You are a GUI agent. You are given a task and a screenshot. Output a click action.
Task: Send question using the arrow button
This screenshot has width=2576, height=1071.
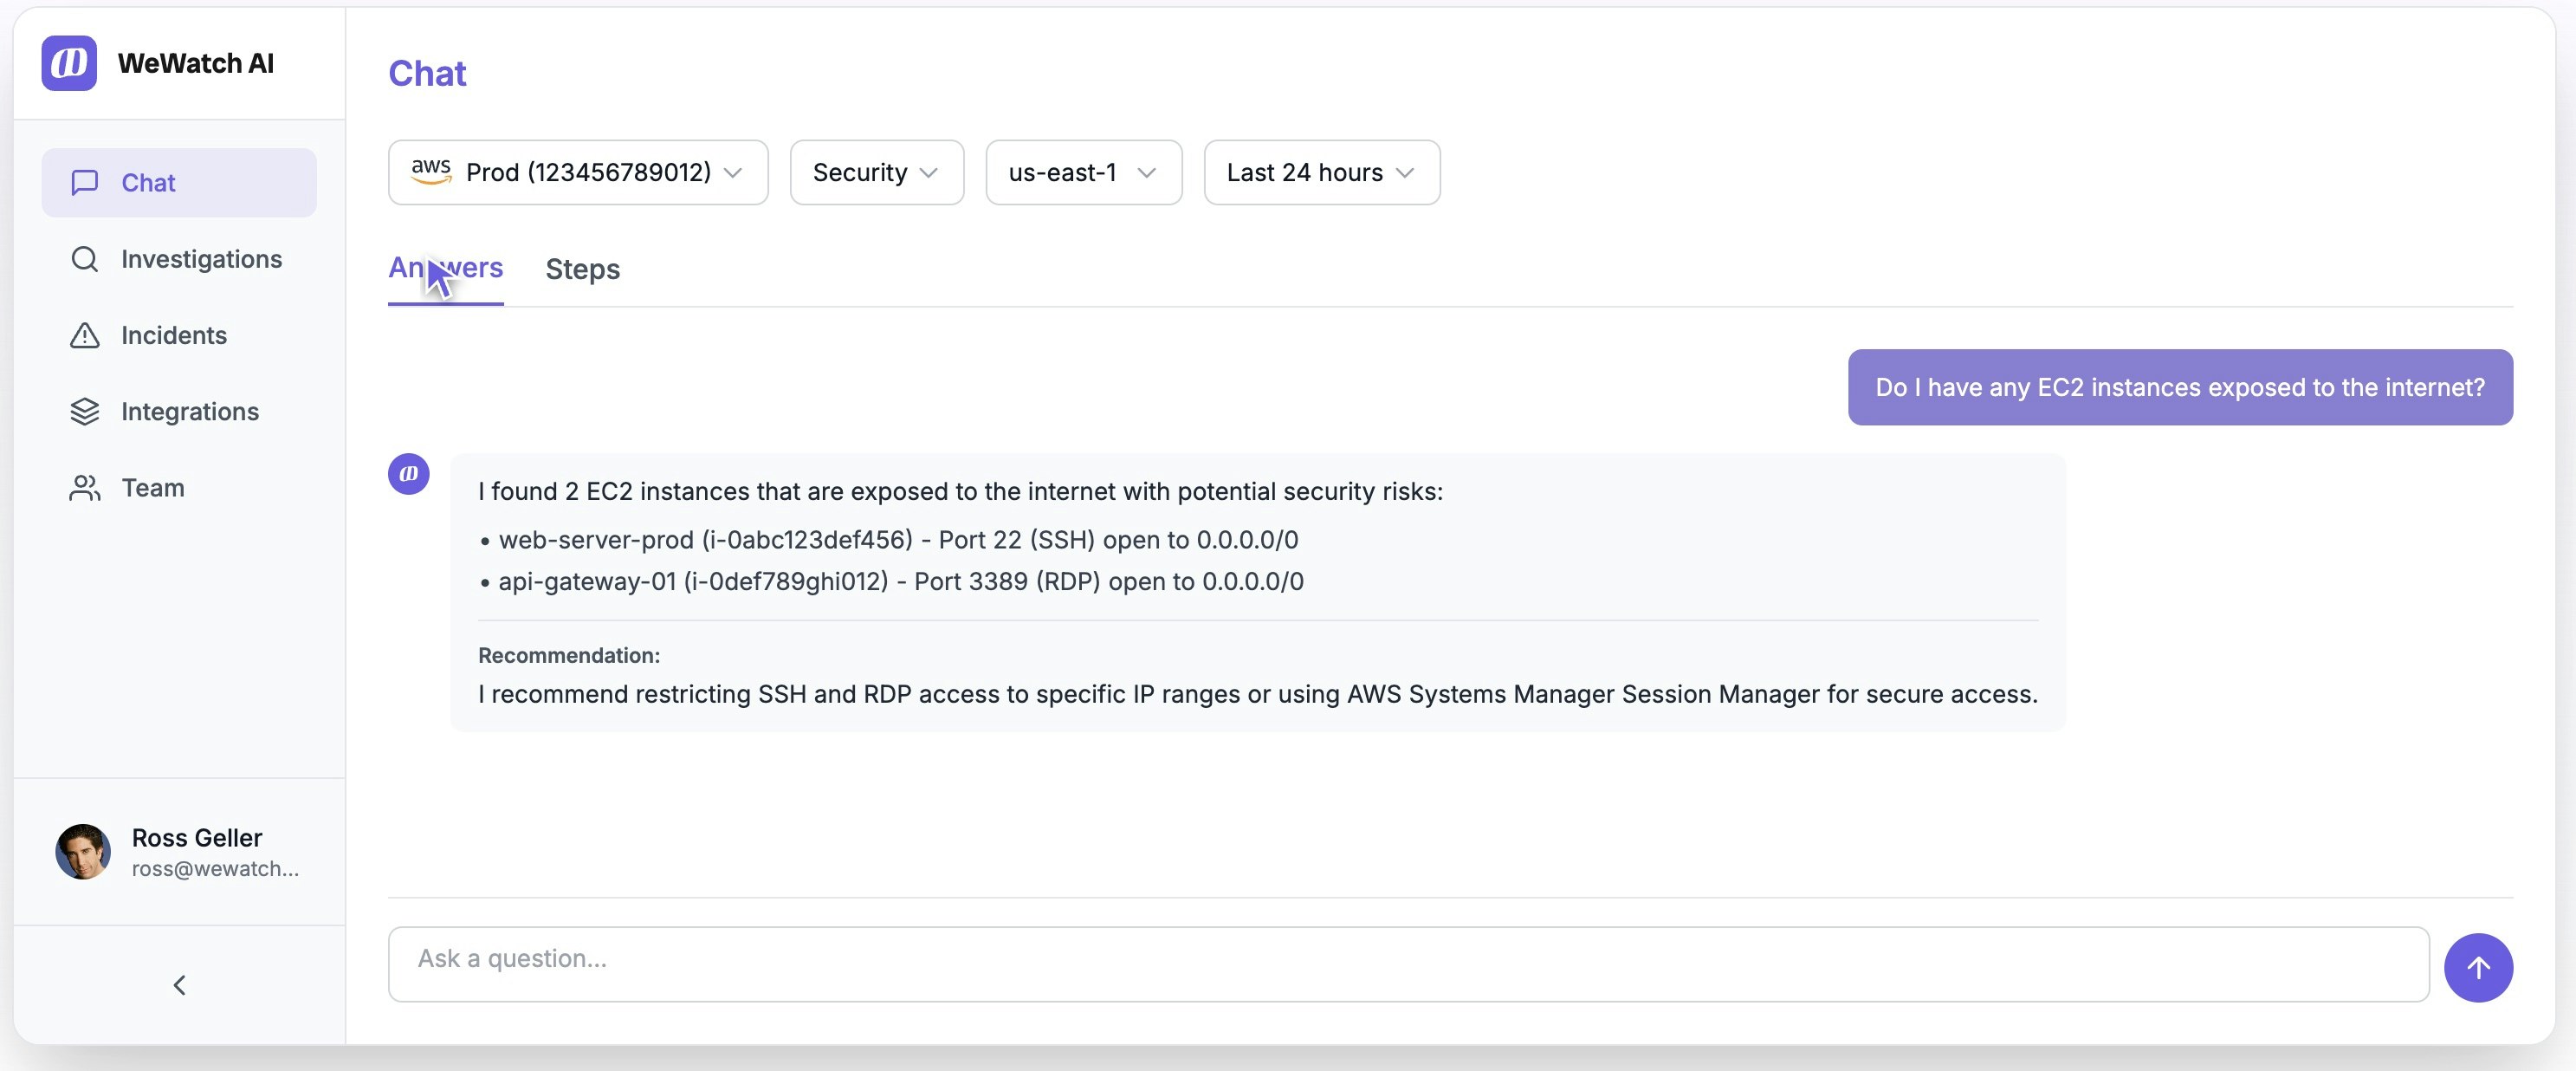coord(2479,967)
